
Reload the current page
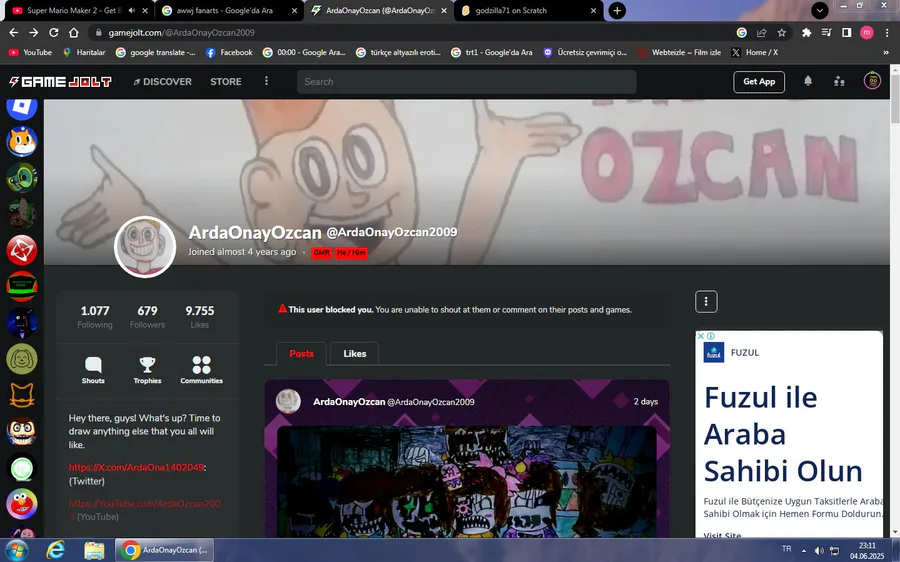coord(53,33)
